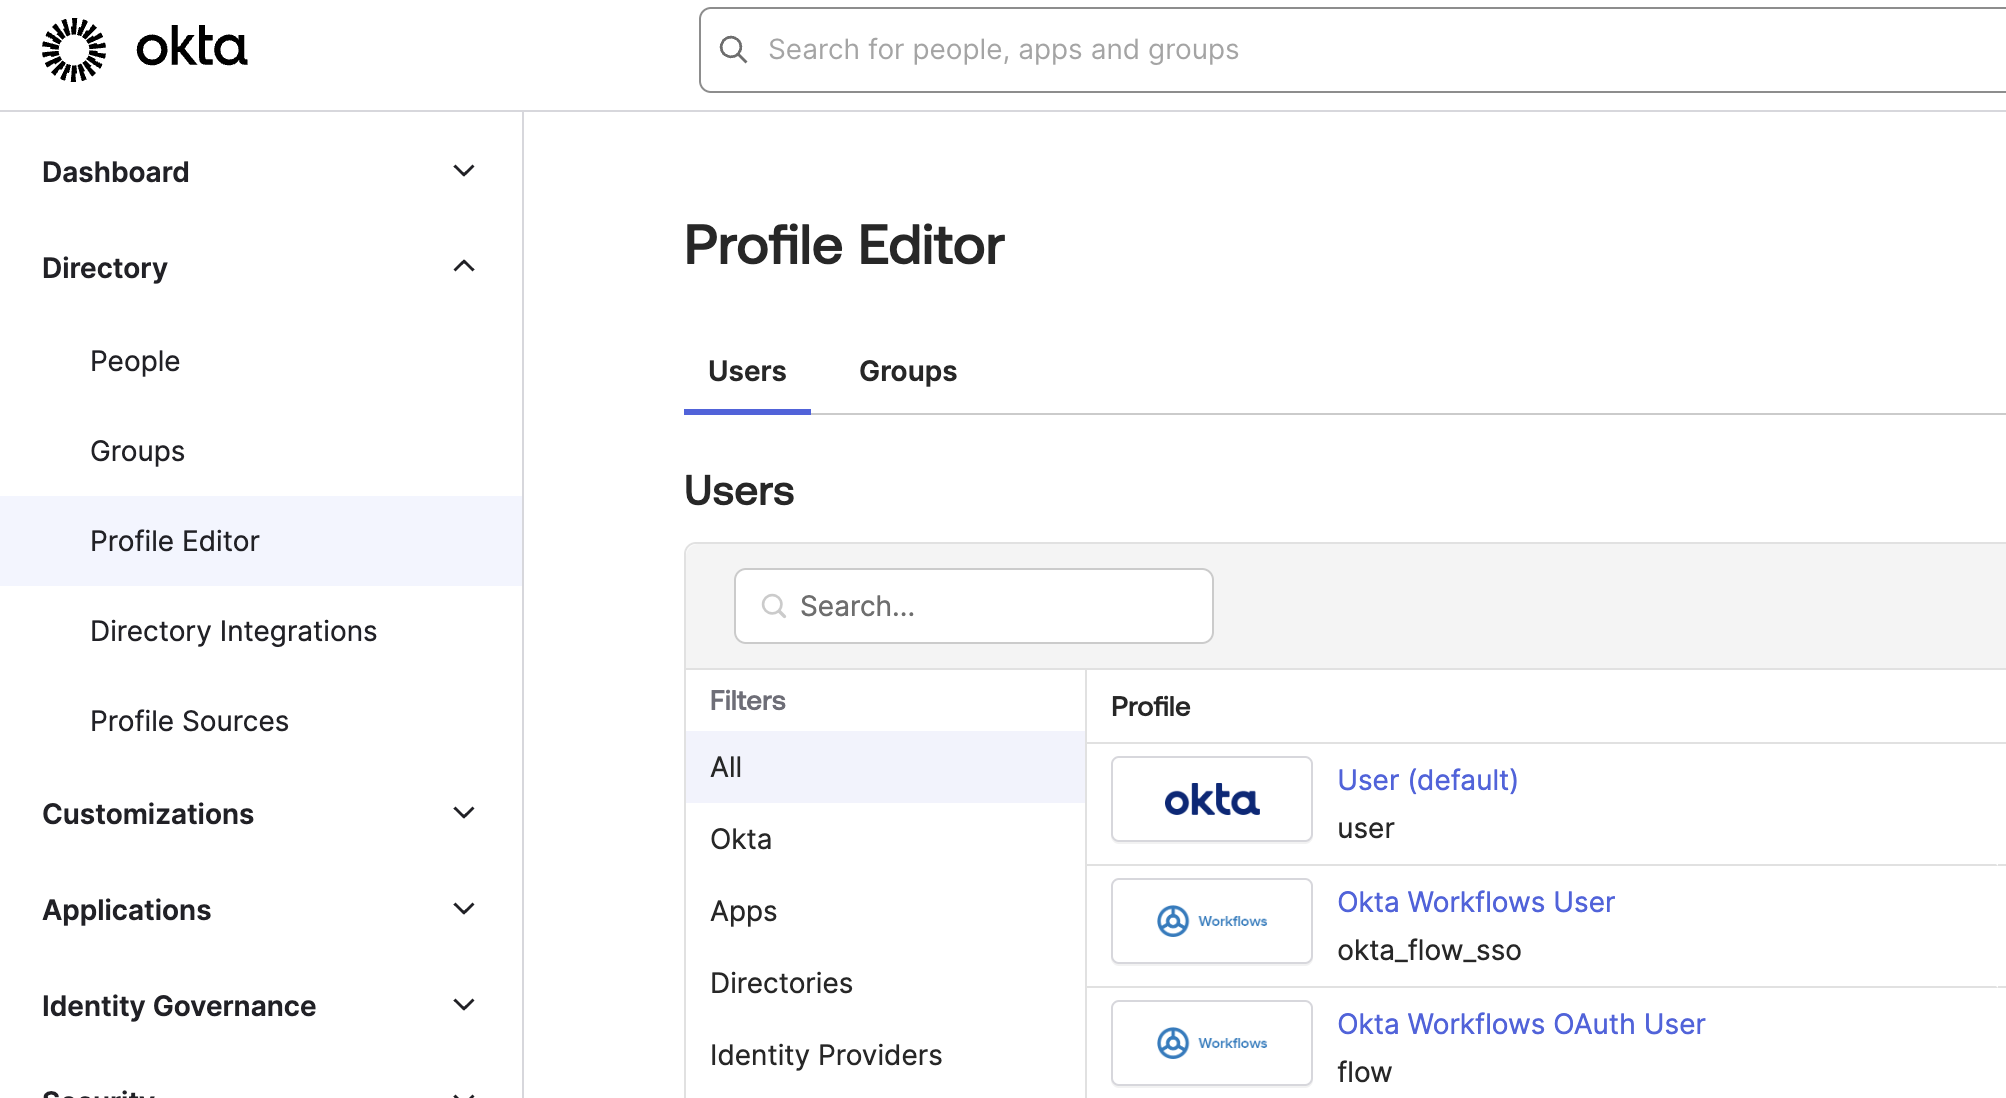Expand the Identity Governance chevron

coord(464,1005)
